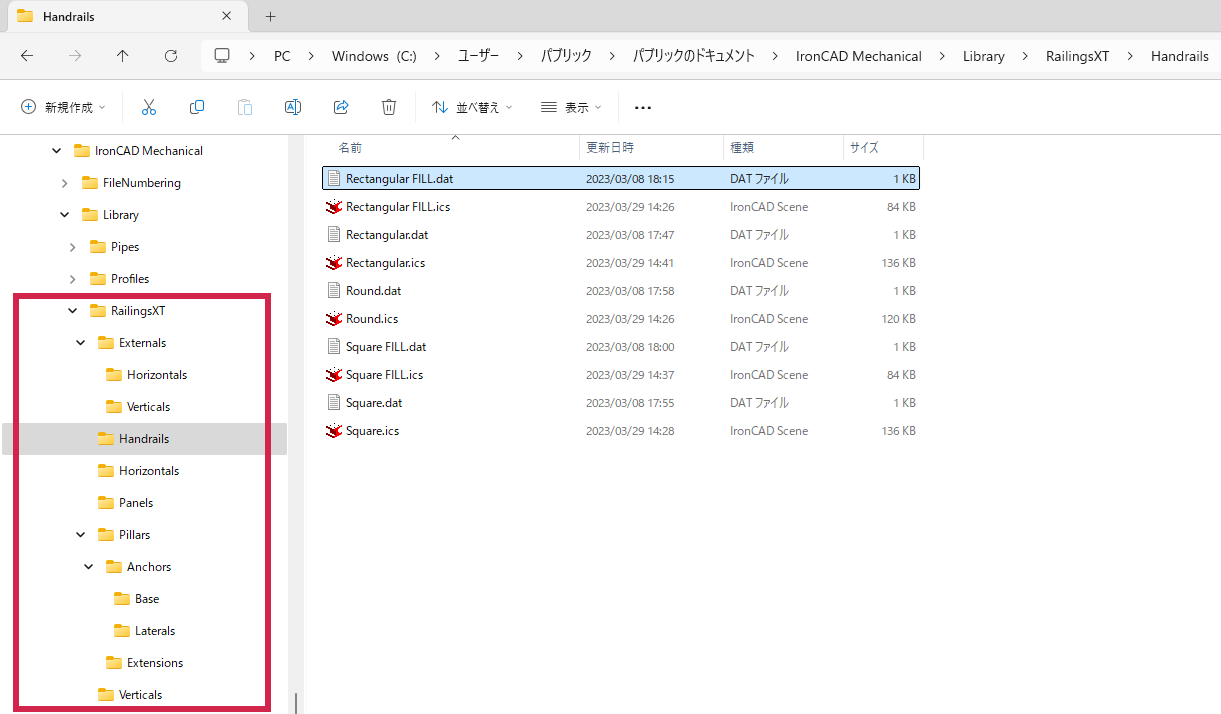Close the Handrails tab
This screenshot has height=714, width=1221.
point(227,16)
